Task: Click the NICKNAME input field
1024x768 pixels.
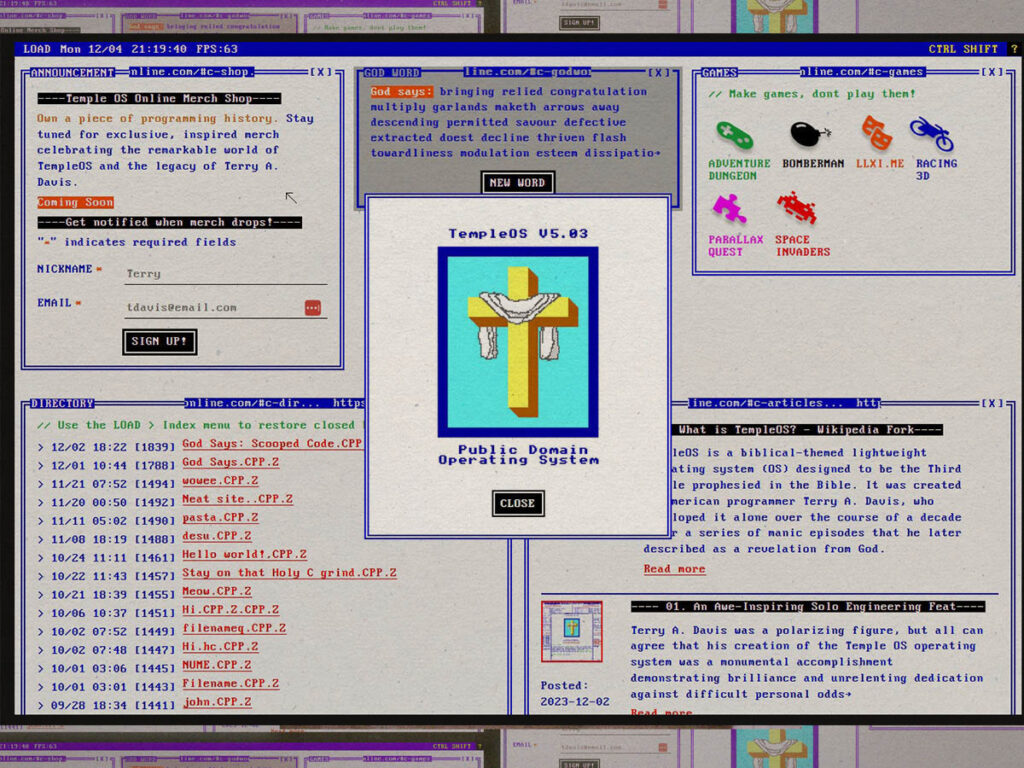Action: click(225, 274)
